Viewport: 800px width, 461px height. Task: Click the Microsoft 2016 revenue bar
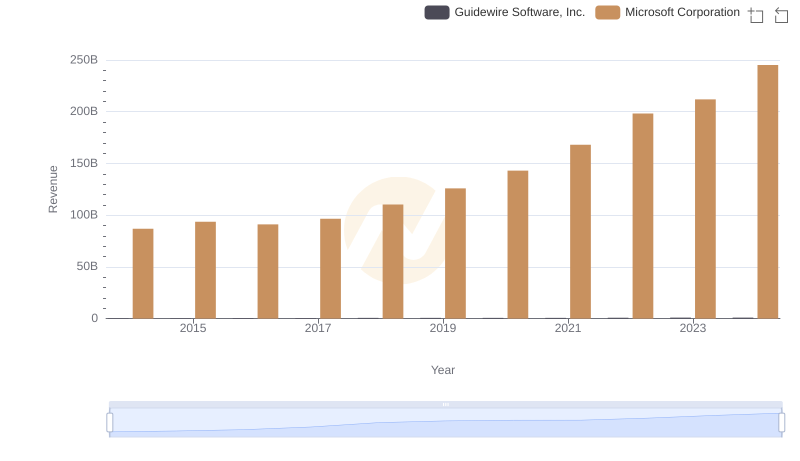click(x=268, y=271)
